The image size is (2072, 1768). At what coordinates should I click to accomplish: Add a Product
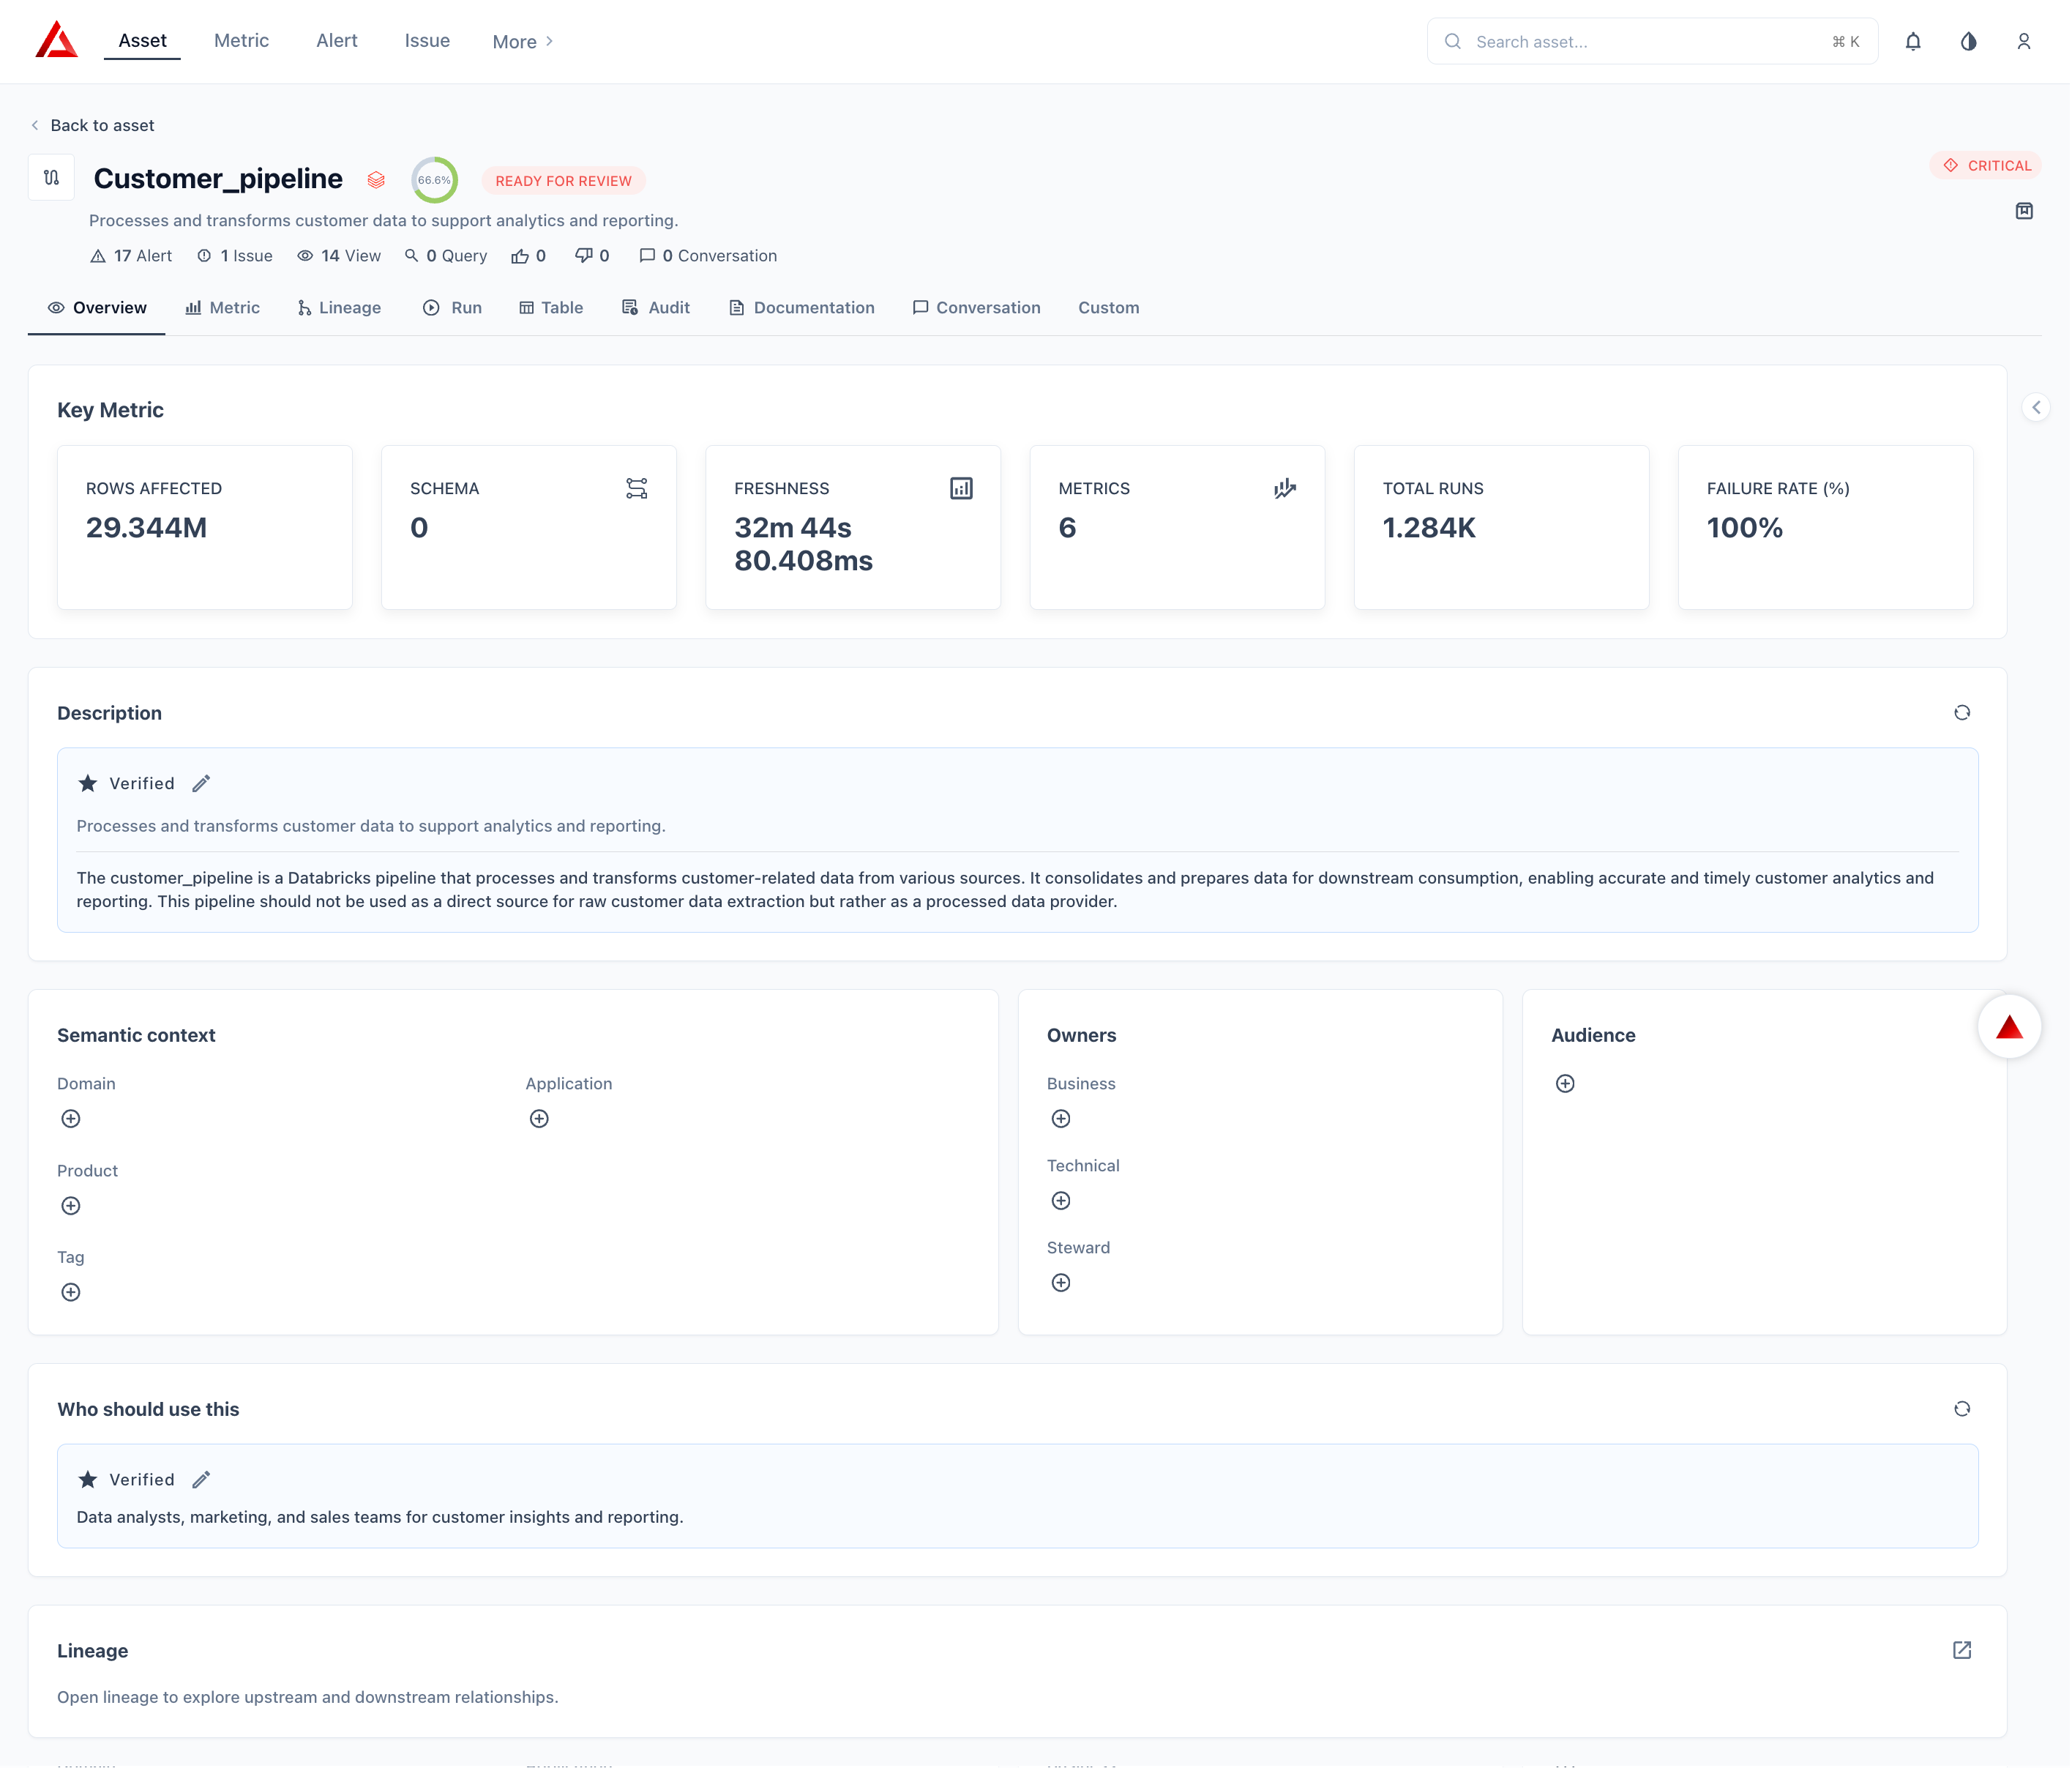coord(71,1206)
